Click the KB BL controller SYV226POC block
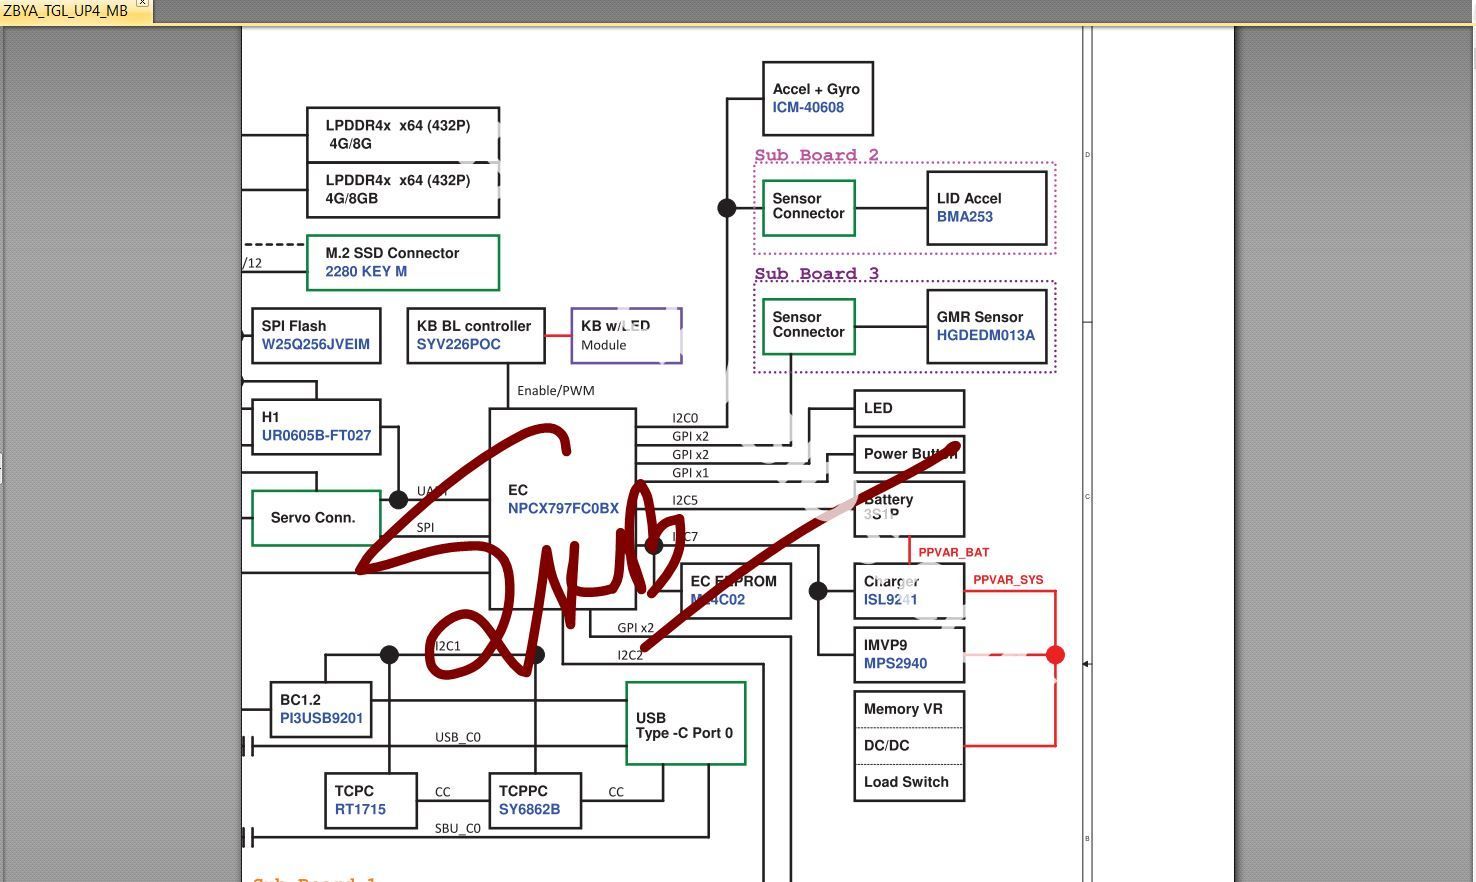Screen dimensions: 1476x882 [475, 335]
